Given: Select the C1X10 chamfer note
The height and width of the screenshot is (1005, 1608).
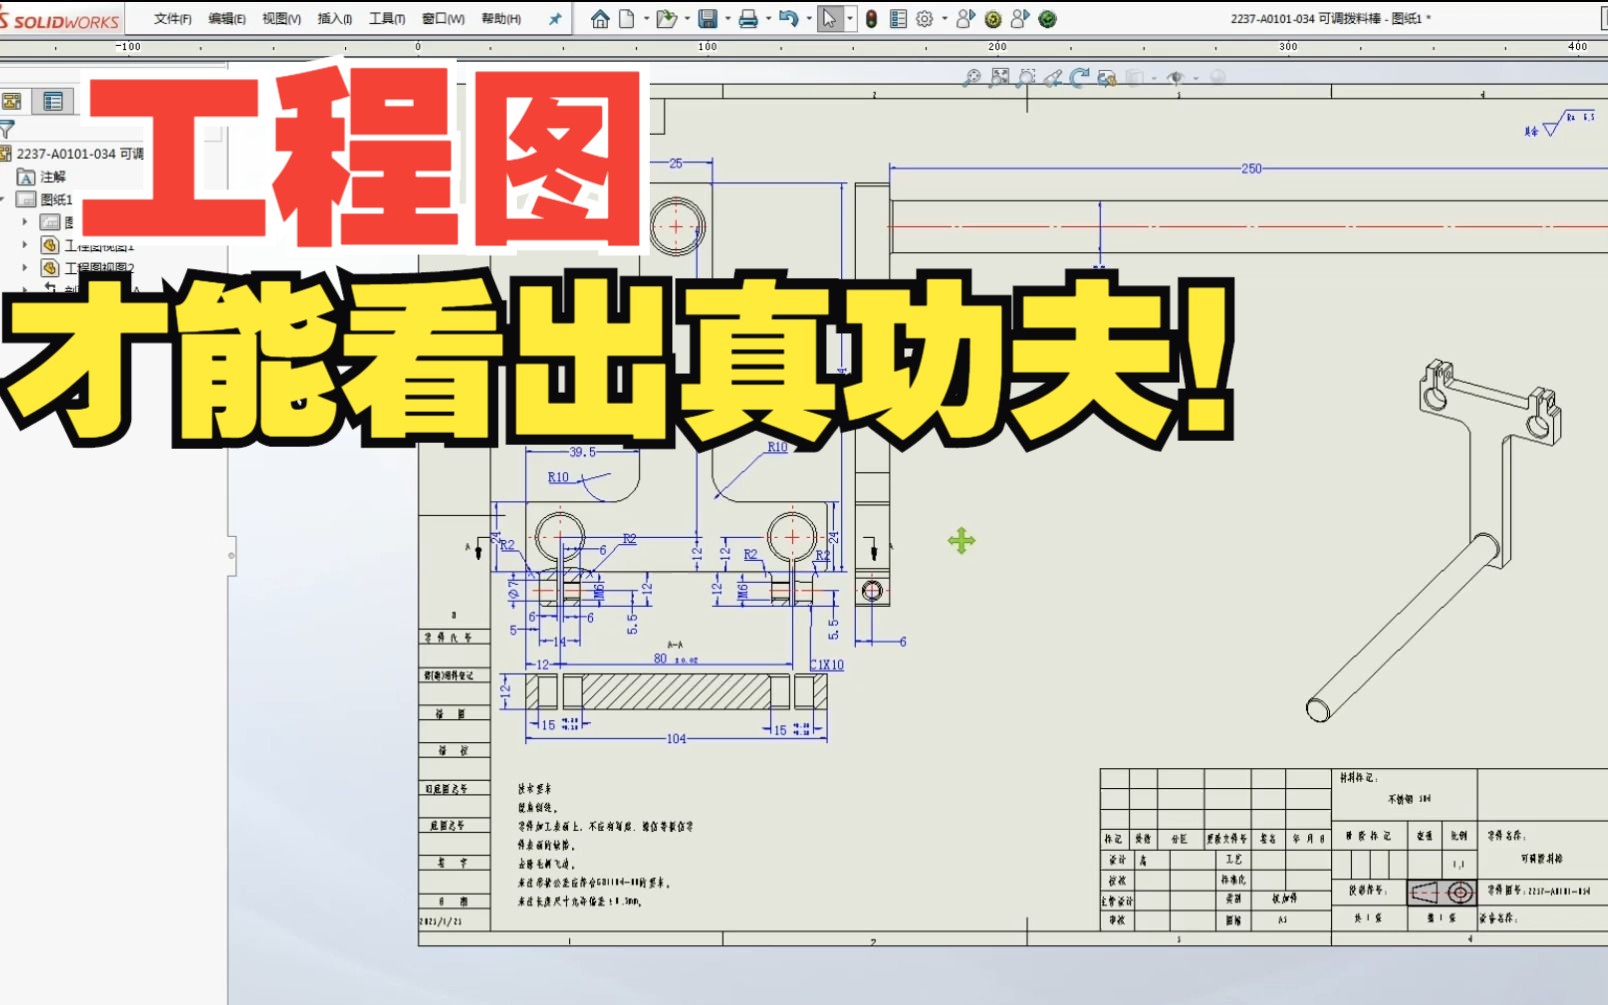Looking at the screenshot, I should pos(827,664).
